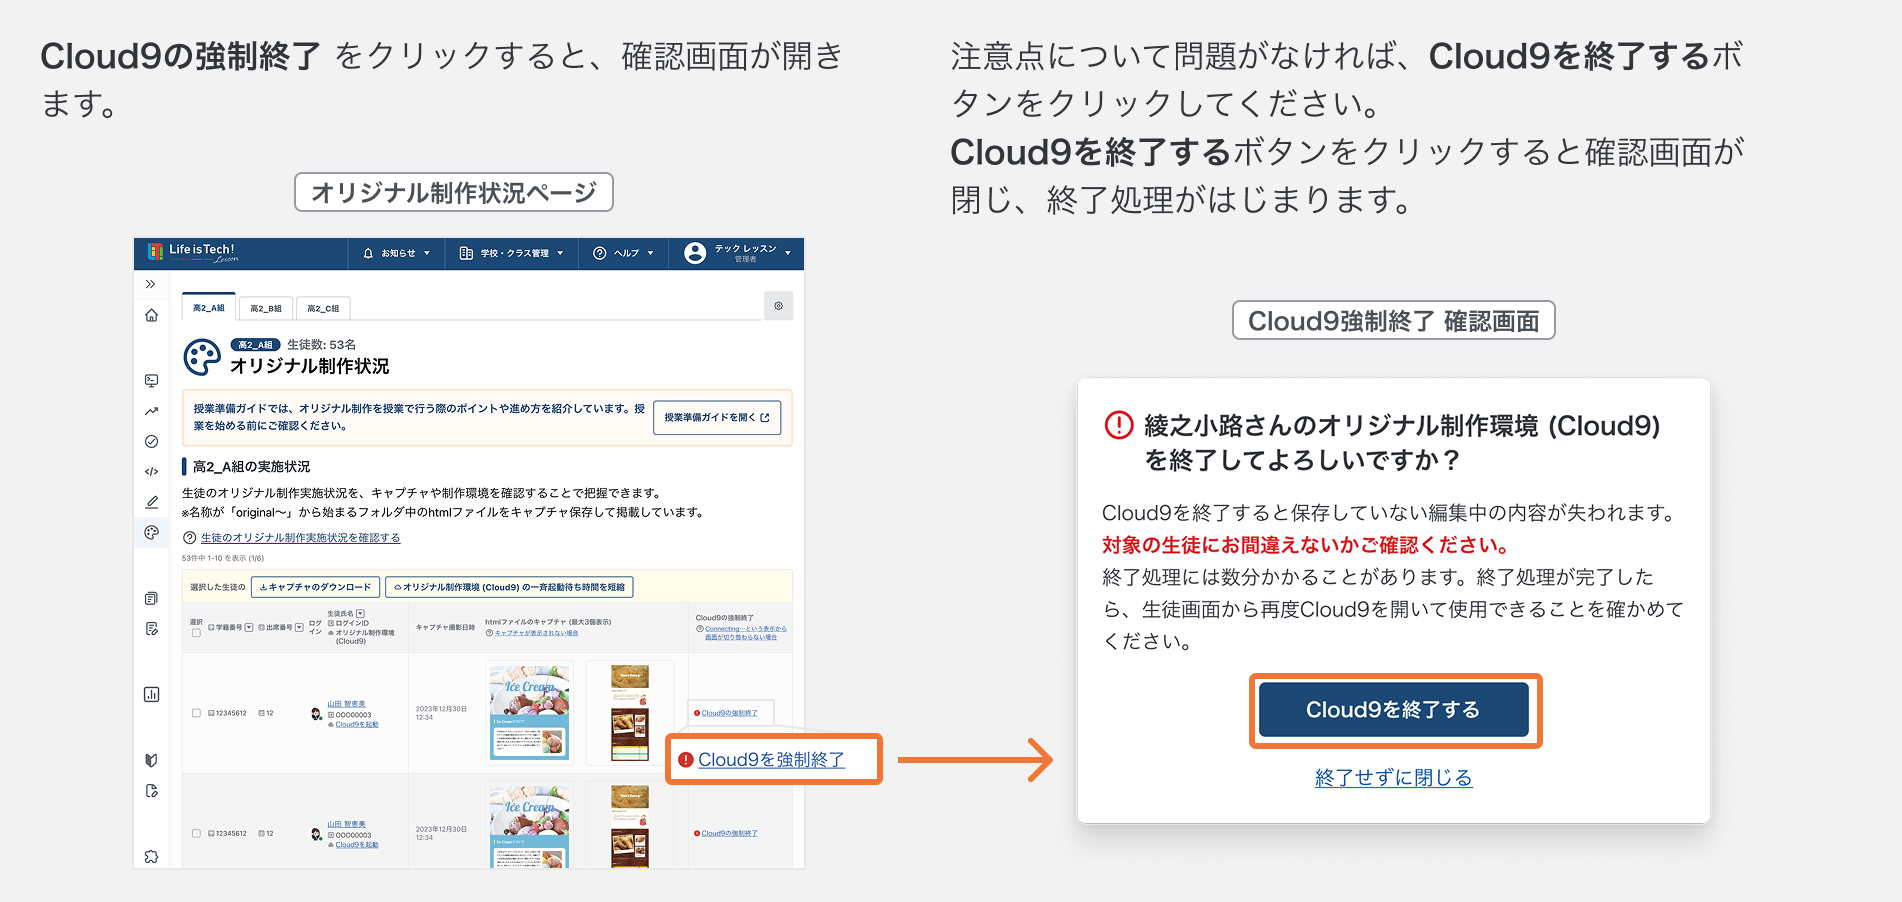This screenshot has height=902, width=1902.
Task: Click Cloud9を起動 link in the first row
Action: pyautogui.click(x=357, y=724)
